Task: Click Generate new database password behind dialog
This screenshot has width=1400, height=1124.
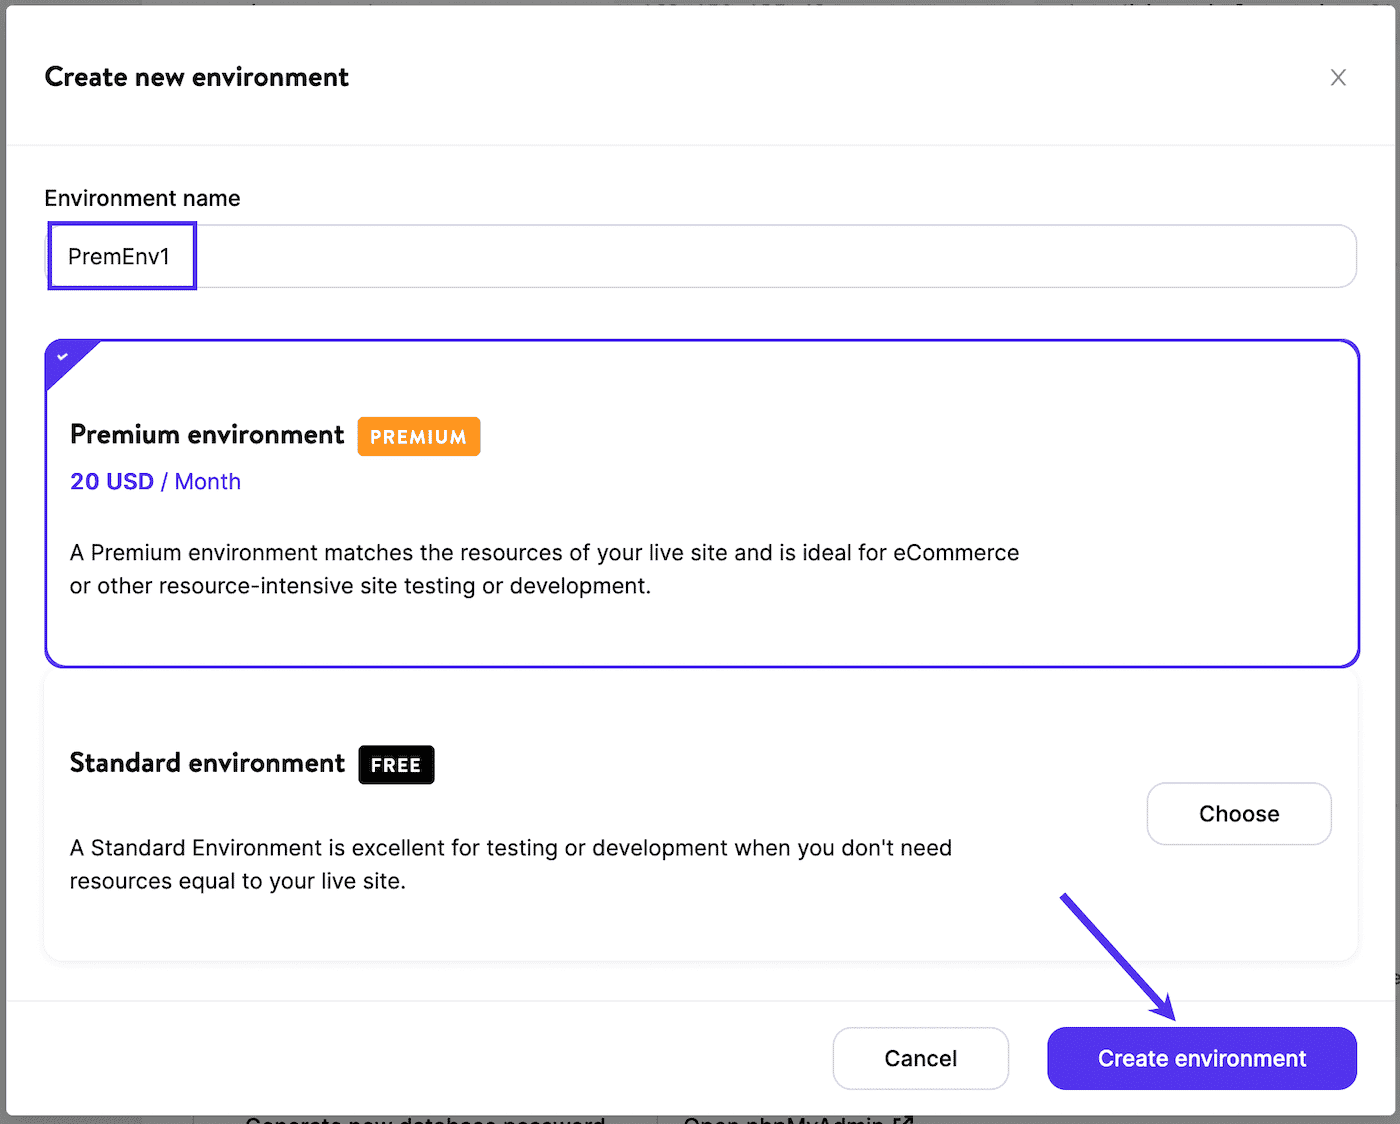Action: coord(425,1119)
